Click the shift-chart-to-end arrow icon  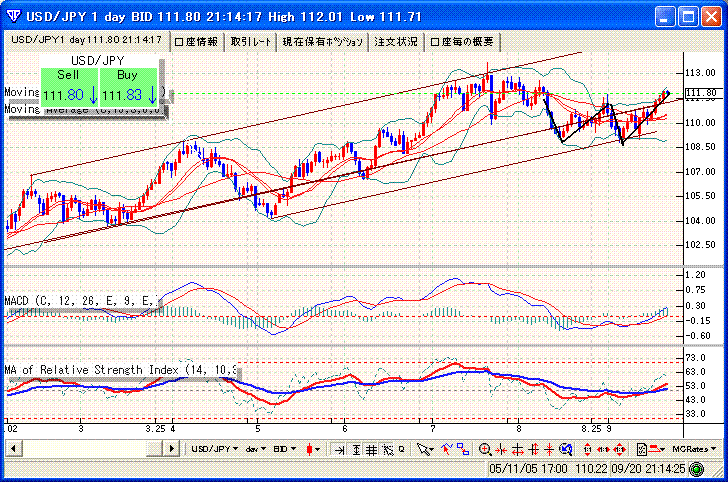340,450
